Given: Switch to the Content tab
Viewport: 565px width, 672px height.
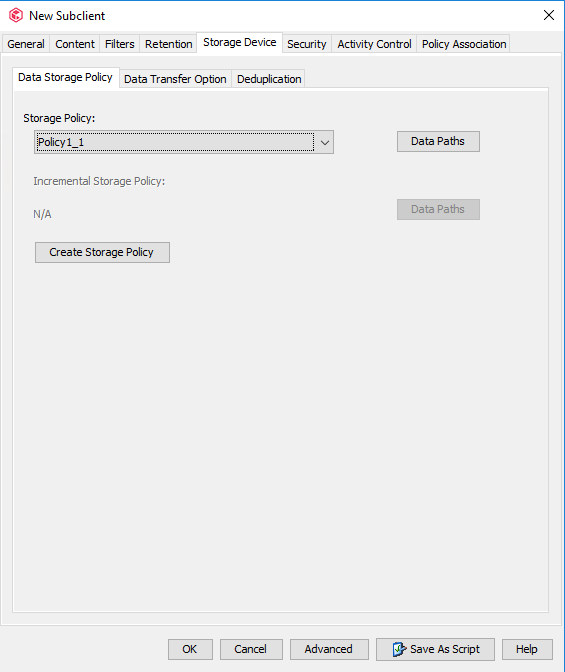Looking at the screenshot, I should pyautogui.click(x=75, y=44).
